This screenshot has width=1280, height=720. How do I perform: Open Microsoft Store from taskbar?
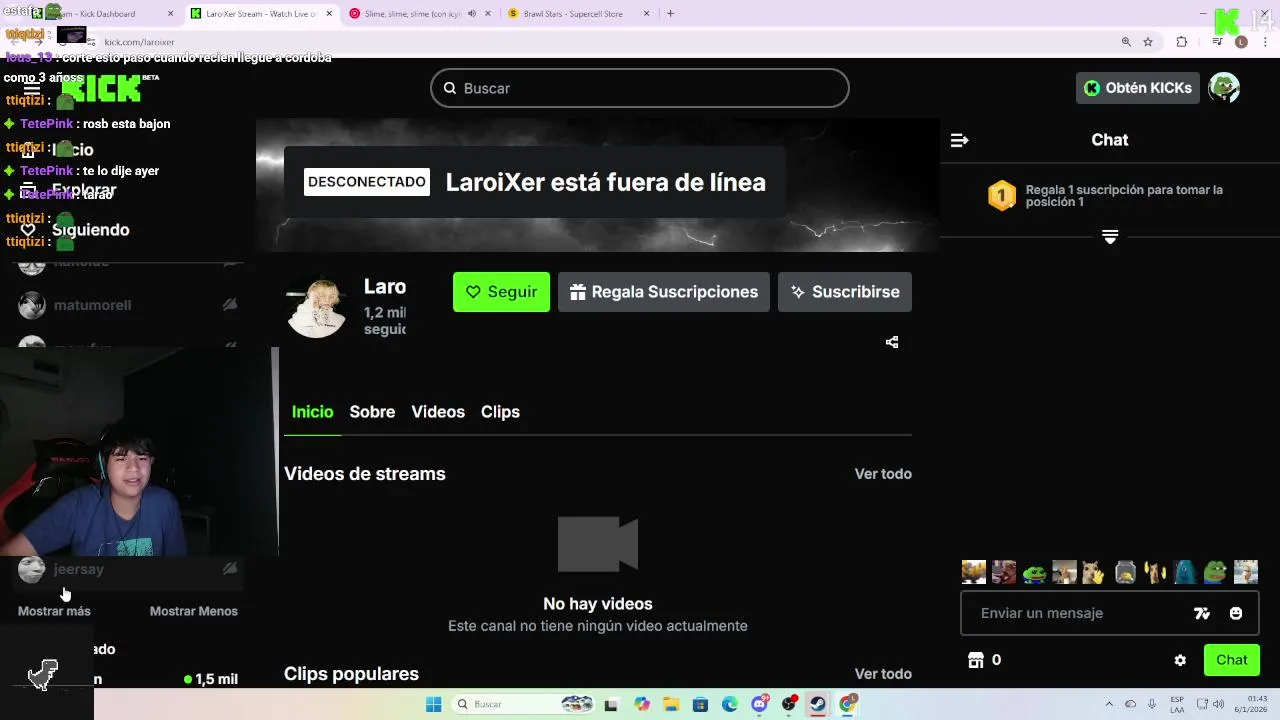pyautogui.click(x=700, y=704)
